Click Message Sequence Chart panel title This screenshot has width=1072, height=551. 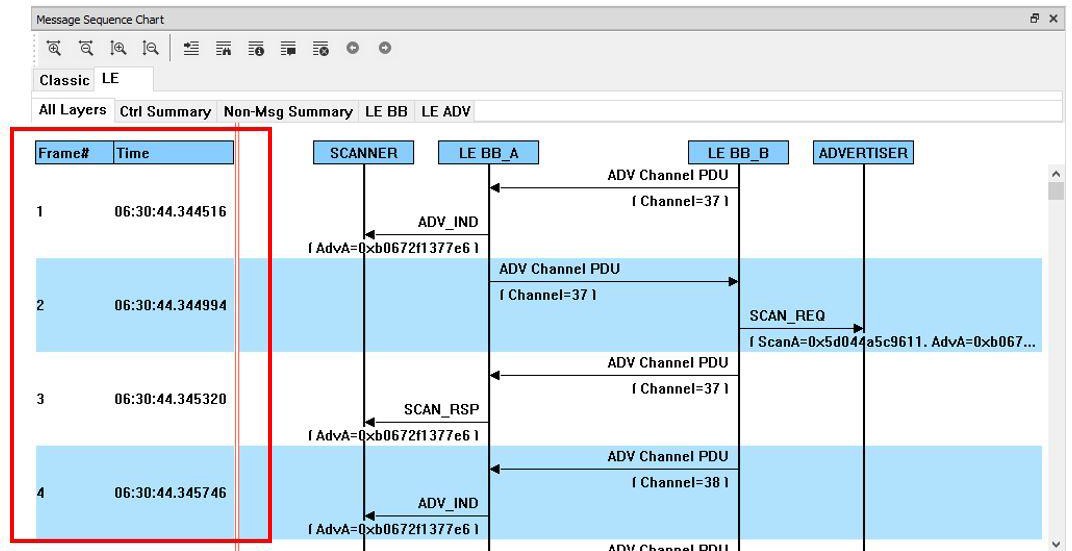tap(100, 20)
